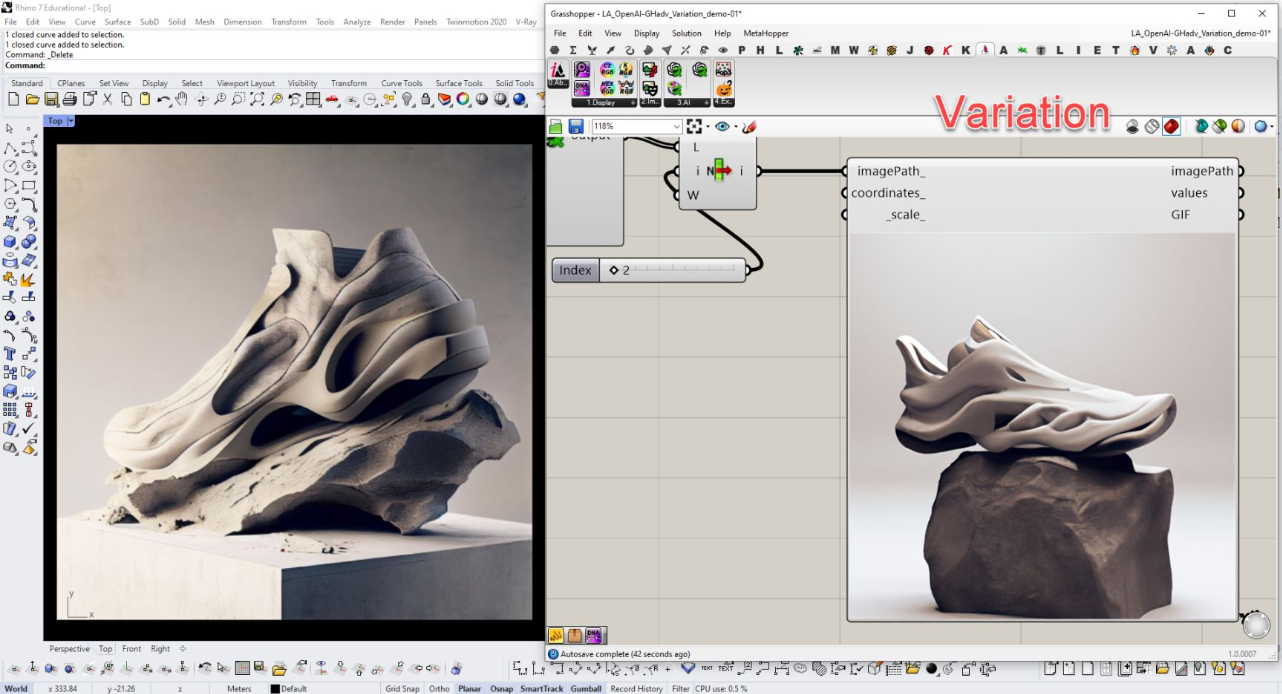Switch to the Front viewport tab
Screen dimensions: 1282x694
(131, 649)
